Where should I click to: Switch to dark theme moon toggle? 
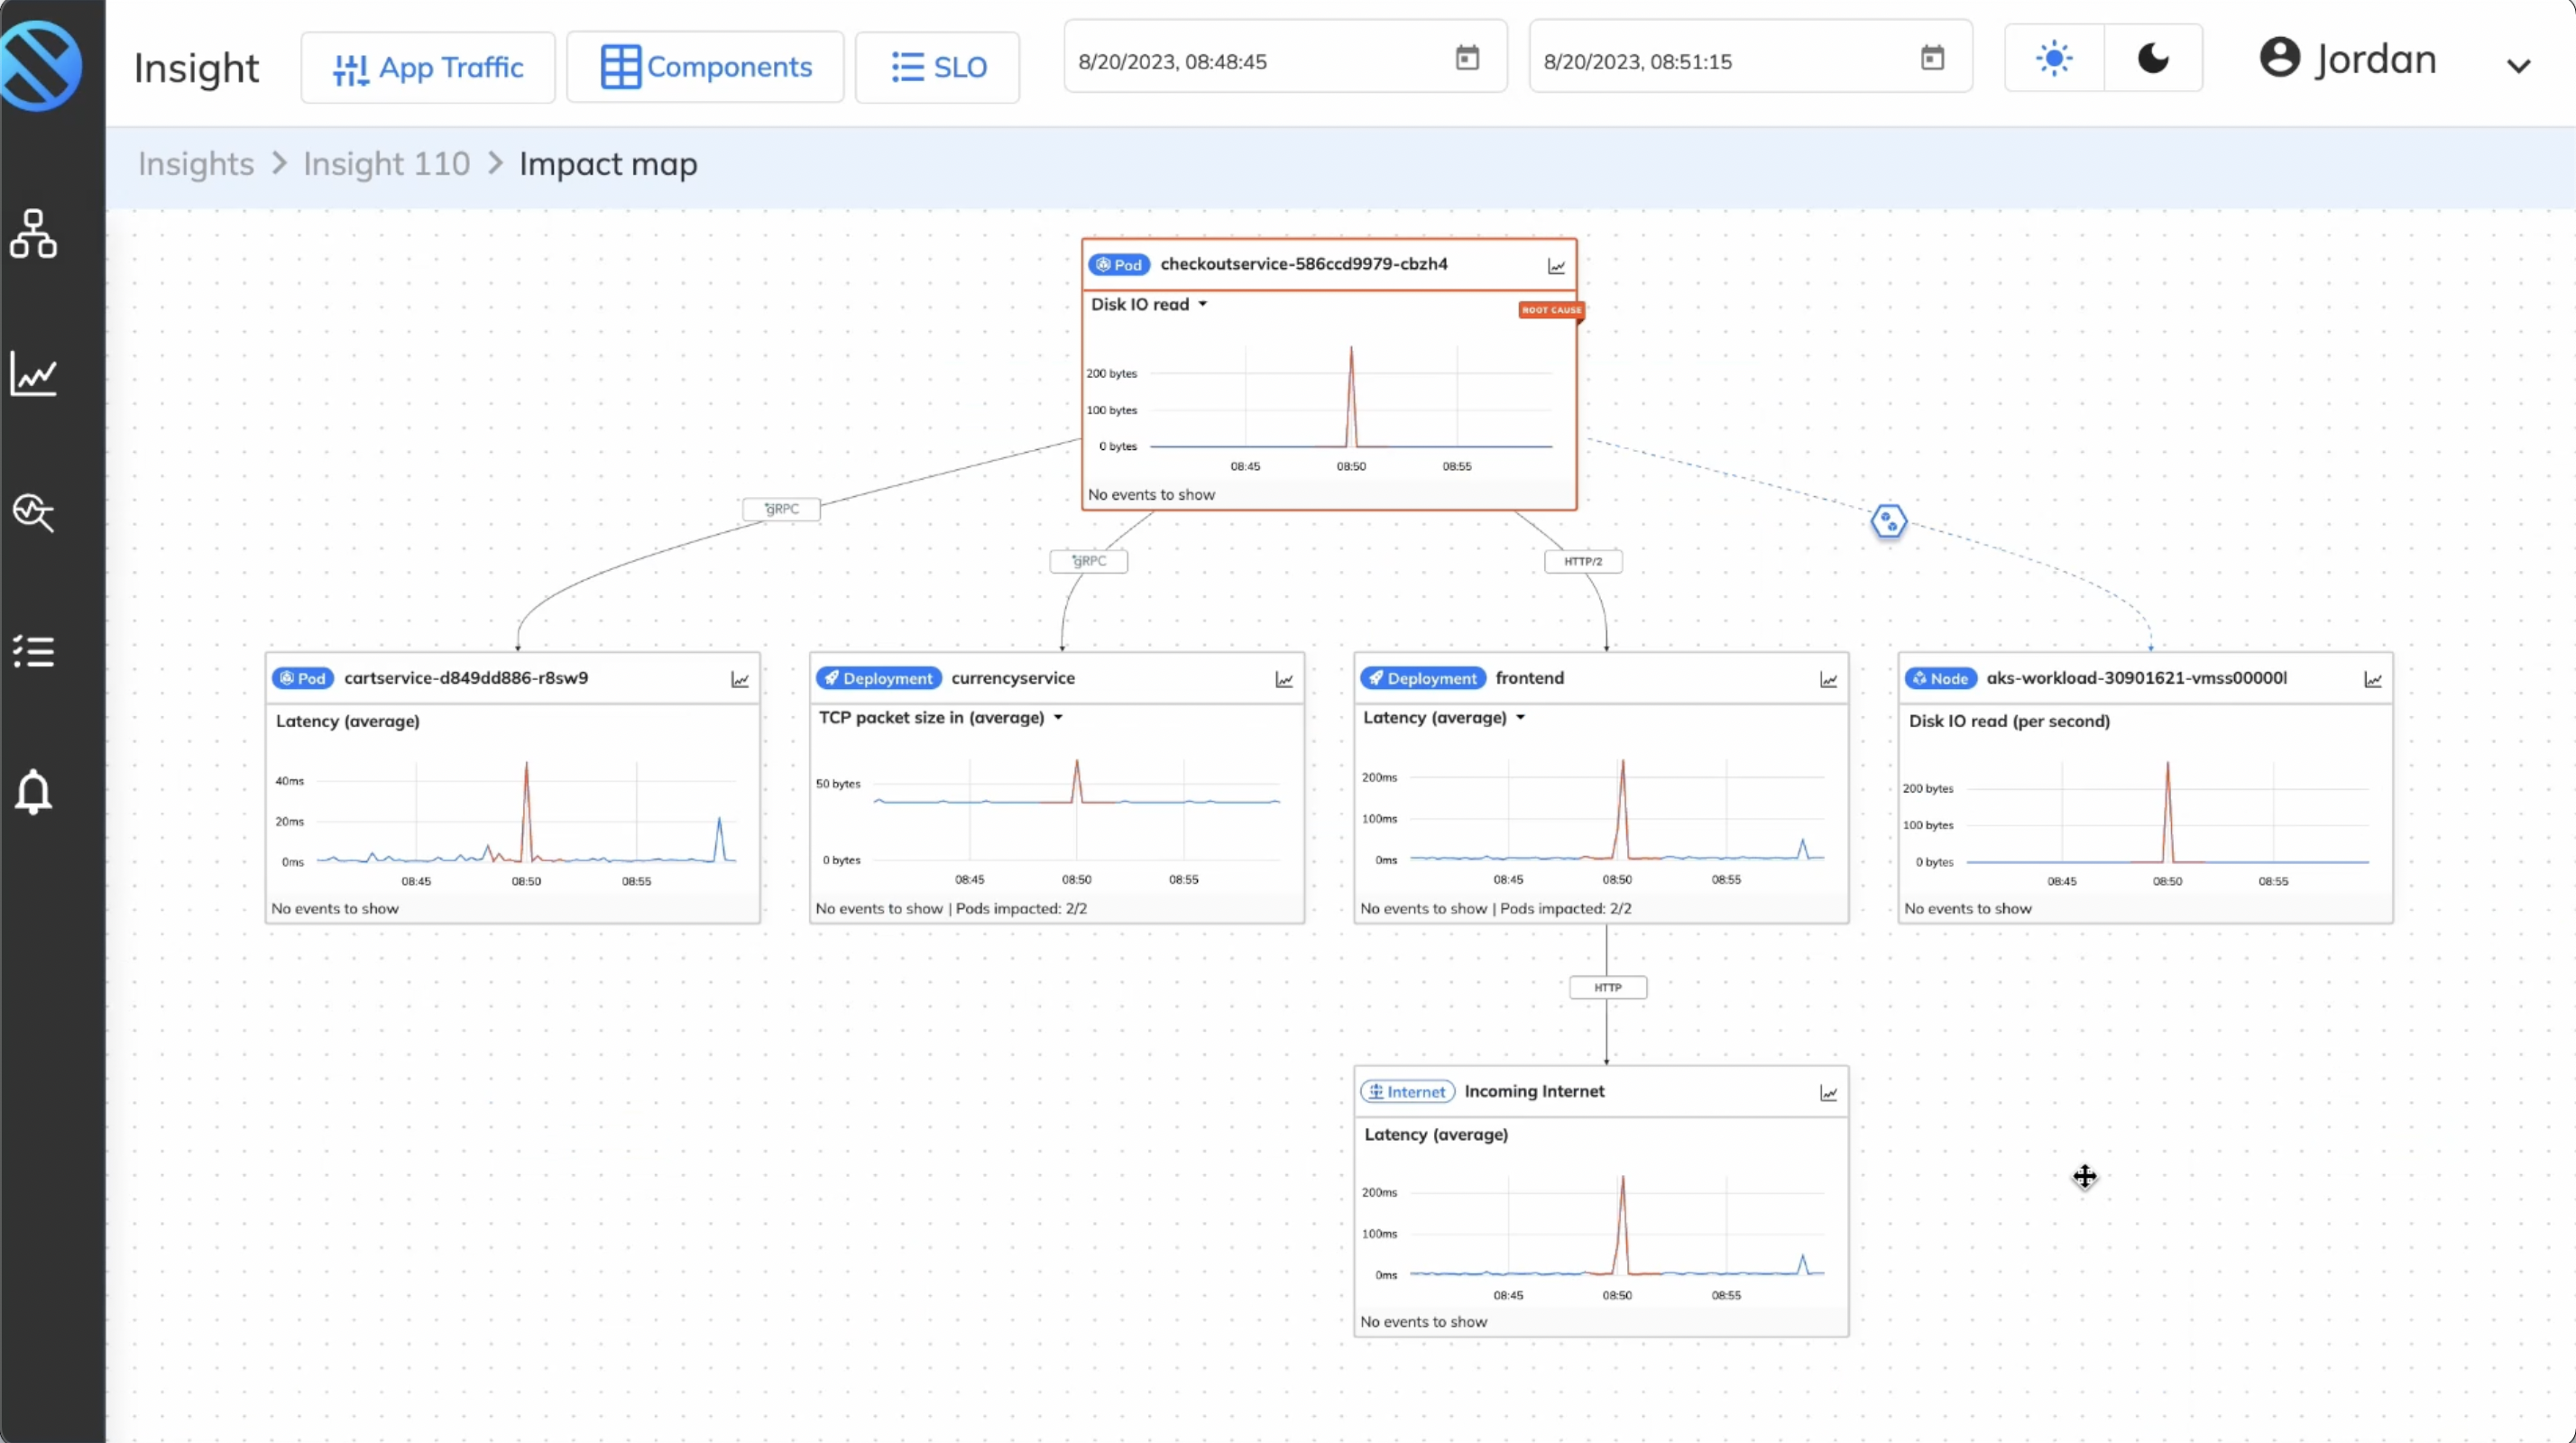[x=2153, y=59]
